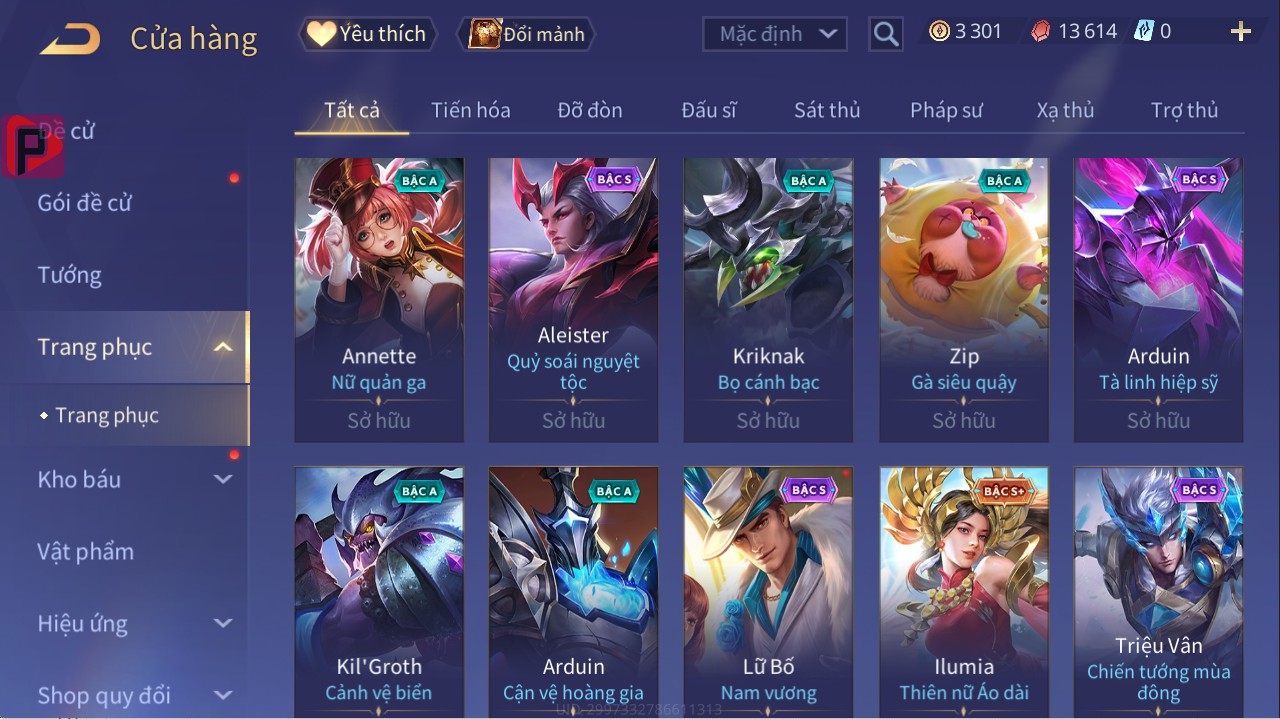
Task: Open the Ilumia Thiên nữ Áo dài card
Action: [964, 592]
